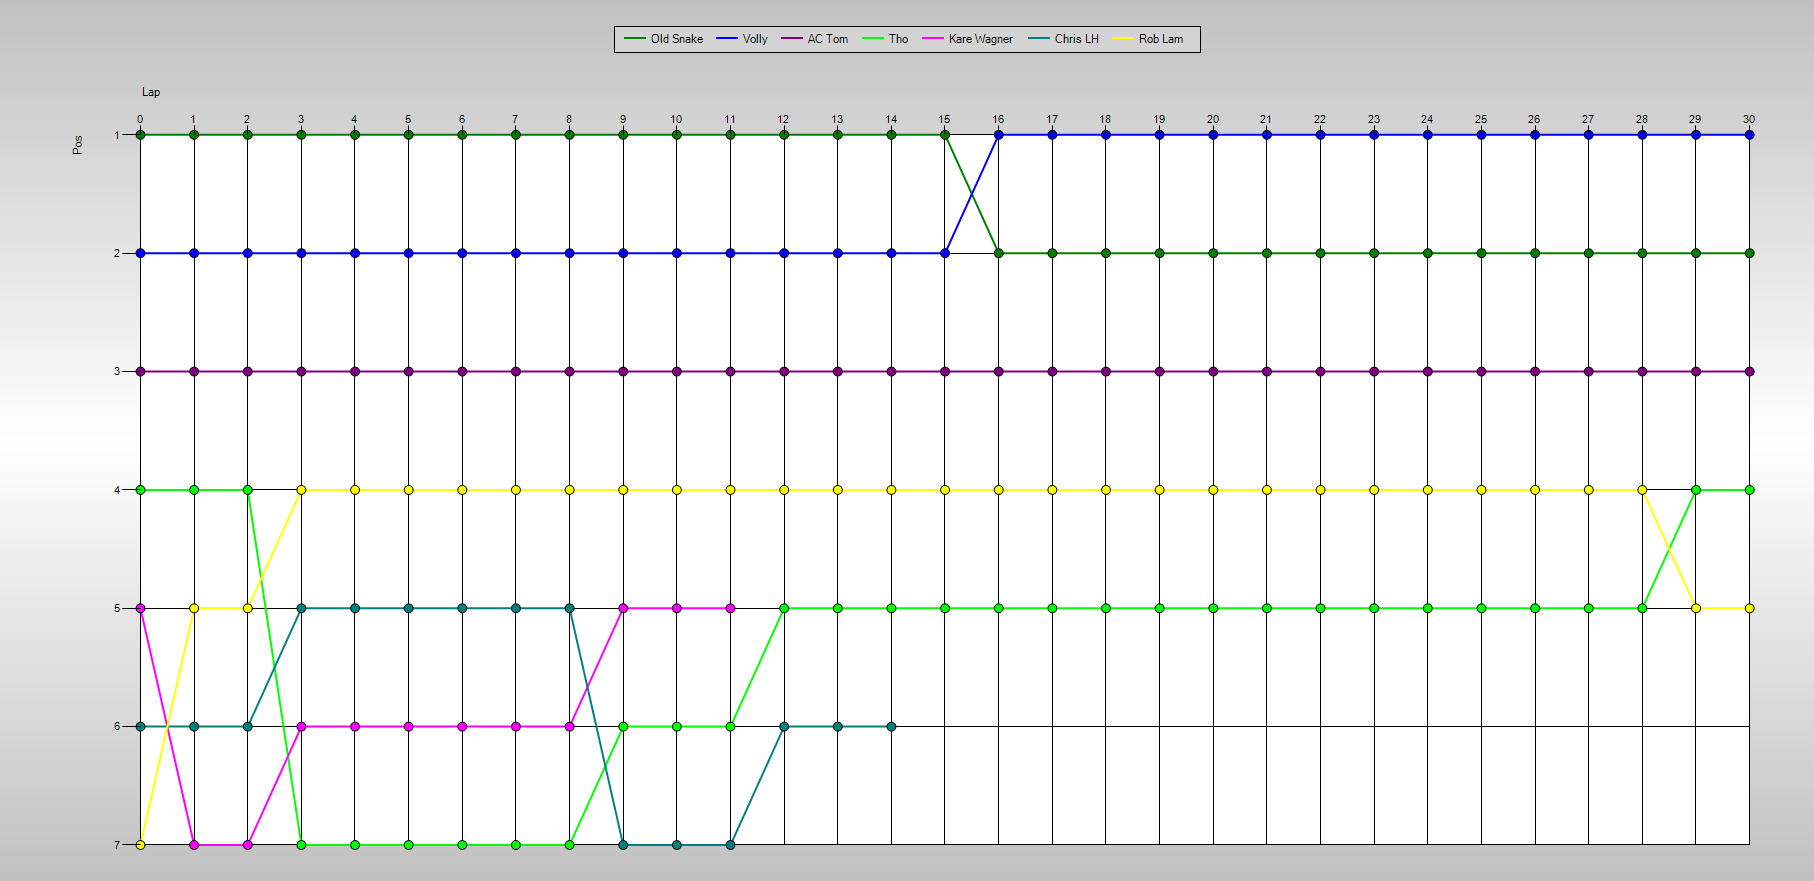This screenshot has height=881, width=1814.
Task: Select Kare Wagner's point at lap 9
Action: point(623,608)
